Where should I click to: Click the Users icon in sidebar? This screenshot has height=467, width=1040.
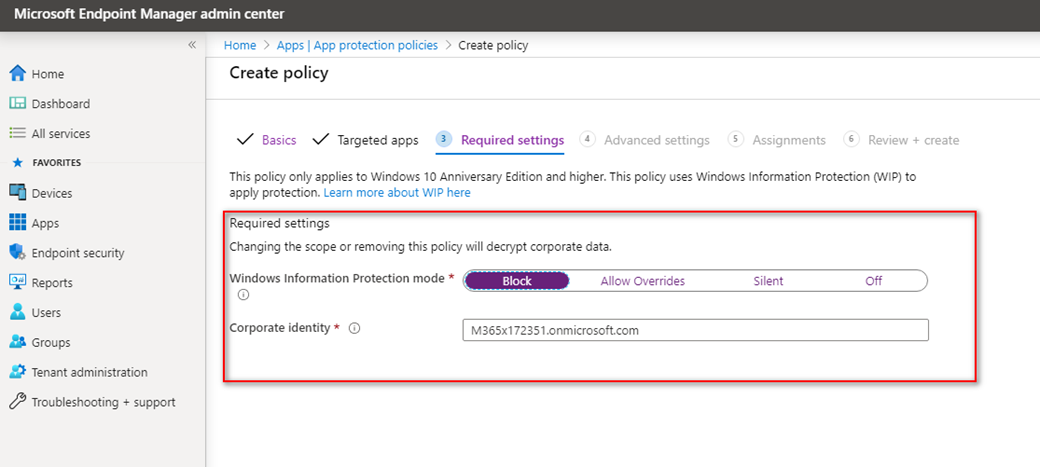pos(17,313)
